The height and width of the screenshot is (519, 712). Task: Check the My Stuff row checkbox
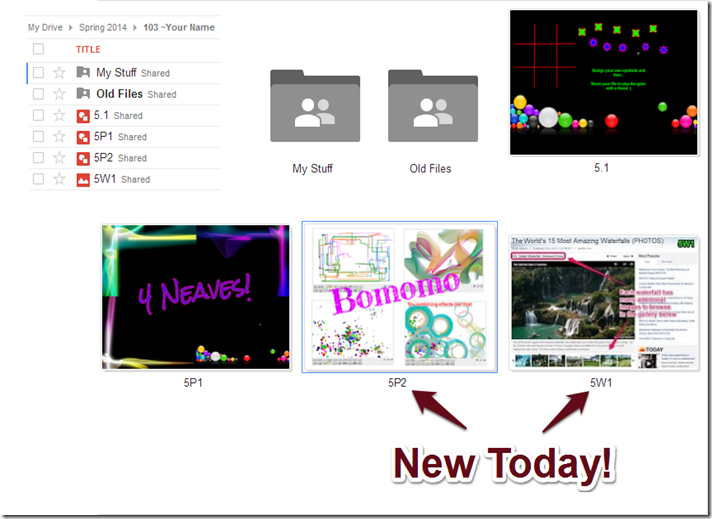pyautogui.click(x=39, y=73)
